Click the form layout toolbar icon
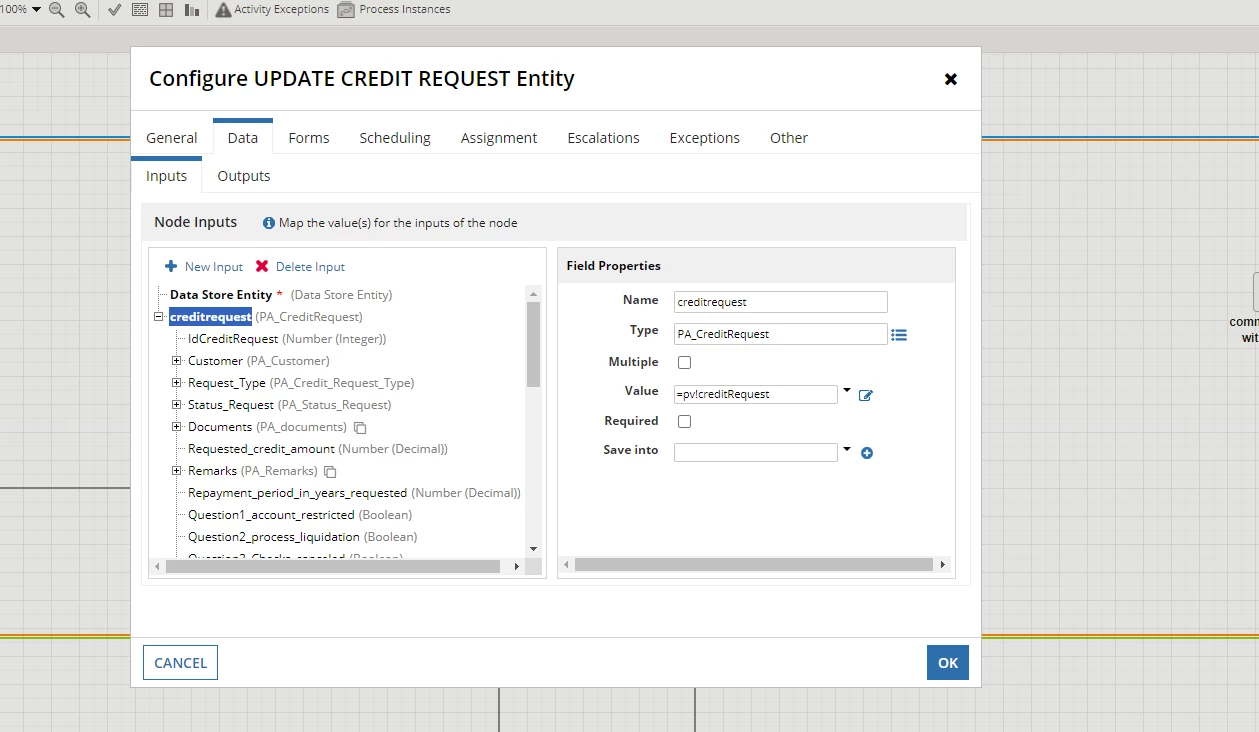1259x732 pixels. 140,9
